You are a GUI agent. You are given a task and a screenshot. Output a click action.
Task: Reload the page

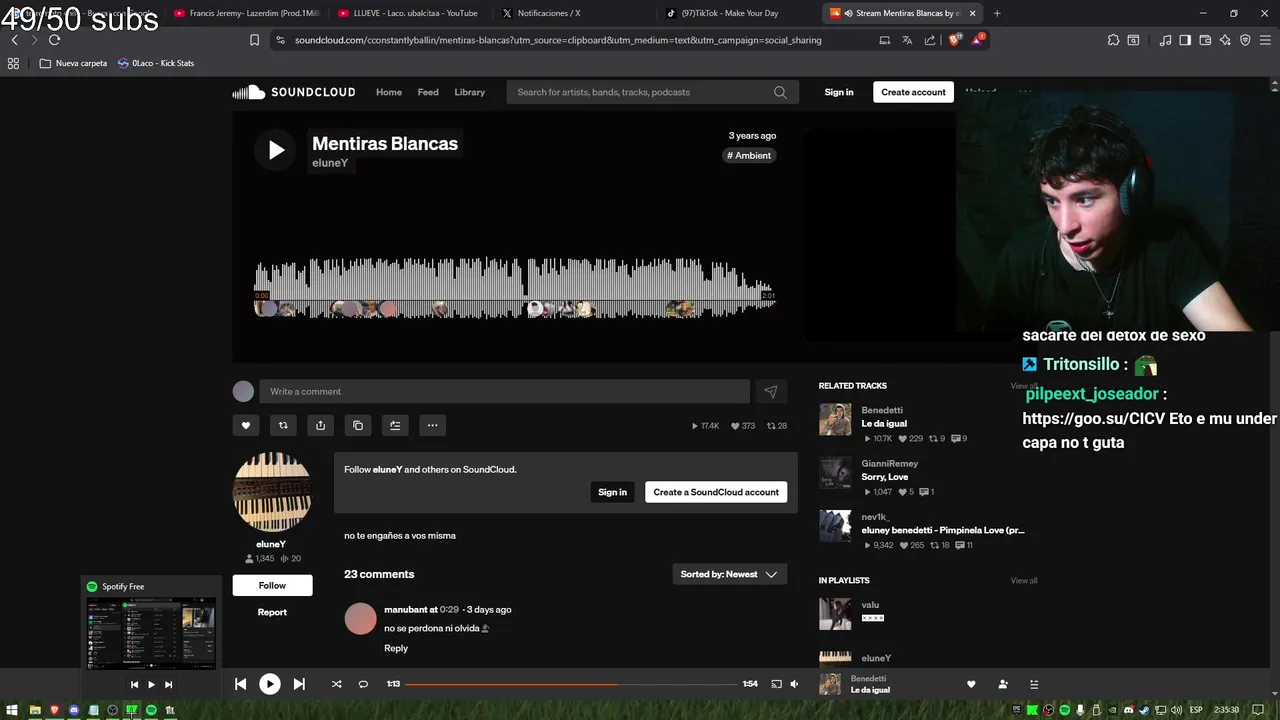click(54, 40)
